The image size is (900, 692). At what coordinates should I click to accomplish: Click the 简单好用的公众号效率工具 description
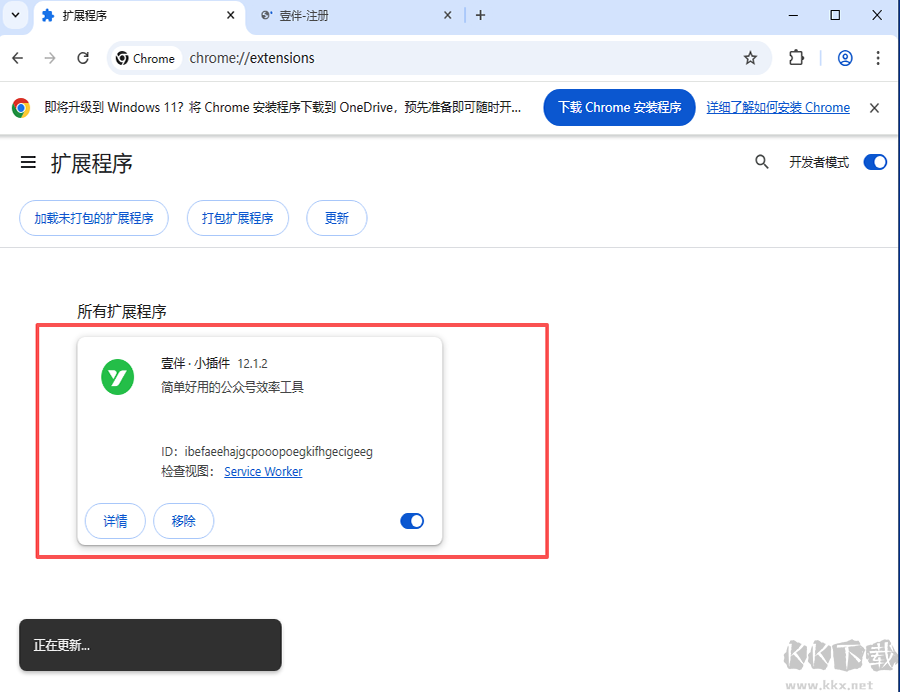pyautogui.click(x=232, y=387)
